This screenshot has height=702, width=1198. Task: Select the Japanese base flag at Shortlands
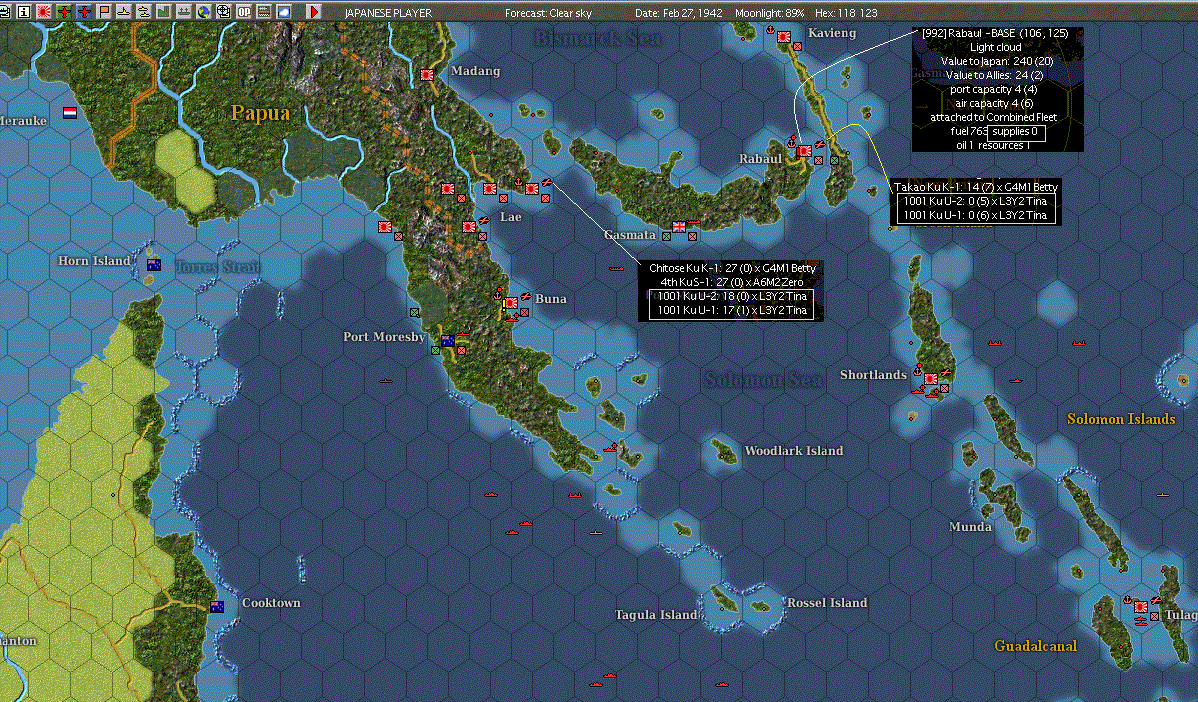tap(931, 379)
